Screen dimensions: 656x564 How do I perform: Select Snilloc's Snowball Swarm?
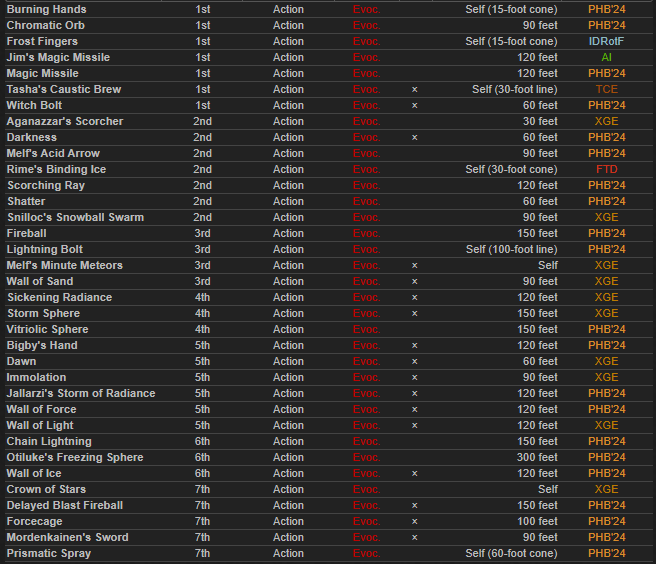328,217
